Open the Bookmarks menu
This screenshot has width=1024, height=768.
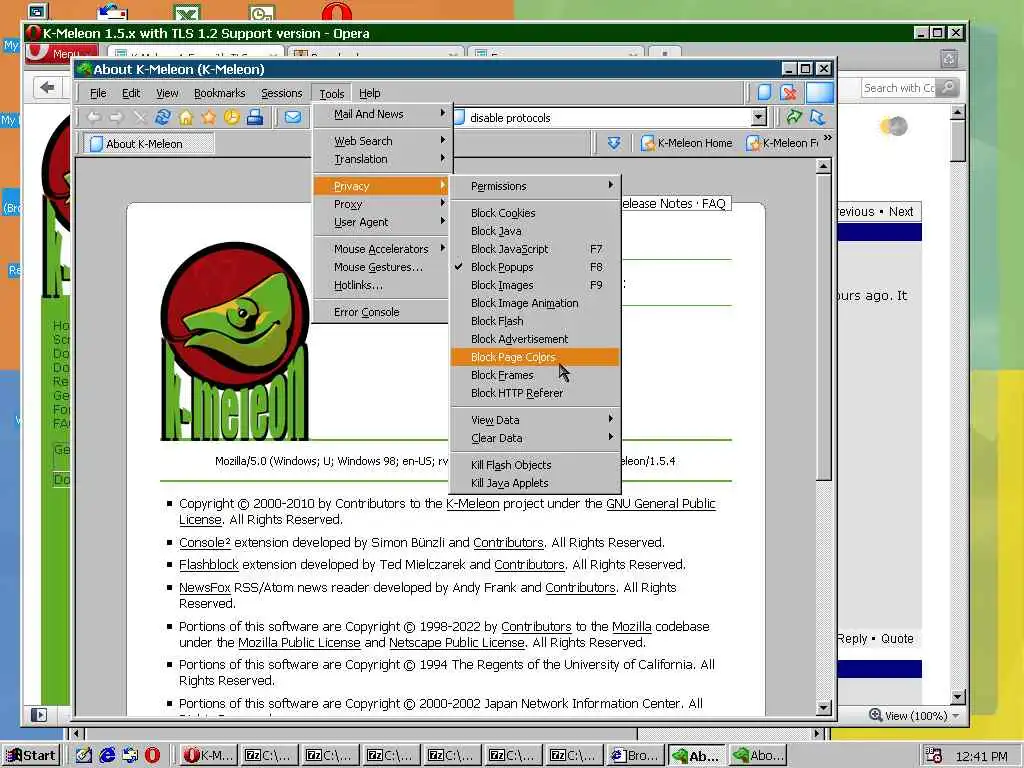point(219,93)
